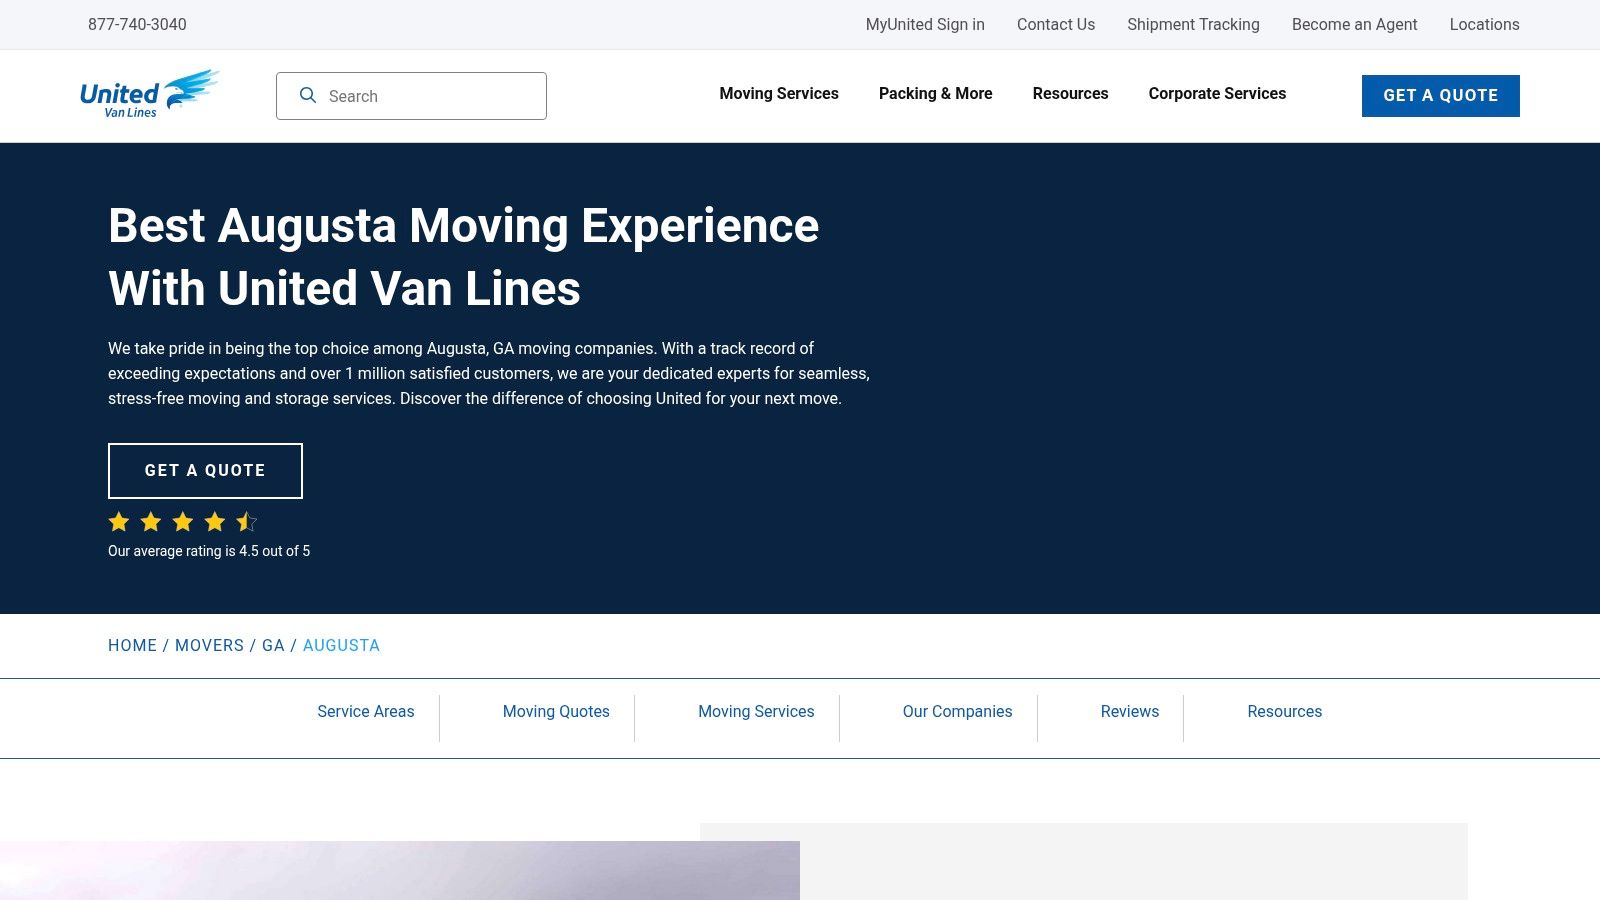Open Shipment Tracking link
This screenshot has height=900, width=1600.
click(1193, 24)
